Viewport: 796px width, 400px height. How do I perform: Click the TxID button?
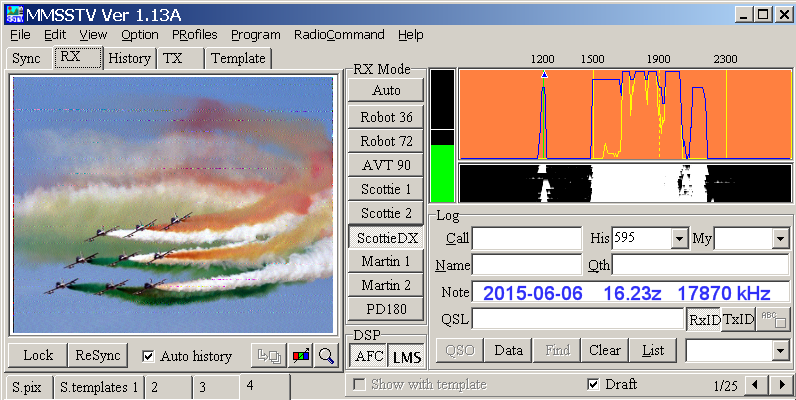point(738,319)
